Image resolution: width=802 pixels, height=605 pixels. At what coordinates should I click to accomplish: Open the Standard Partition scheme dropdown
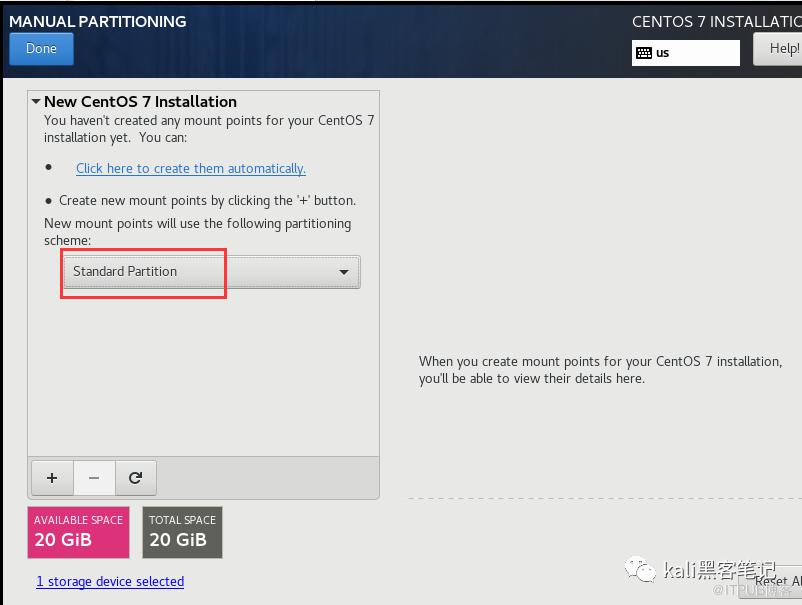click(212, 272)
